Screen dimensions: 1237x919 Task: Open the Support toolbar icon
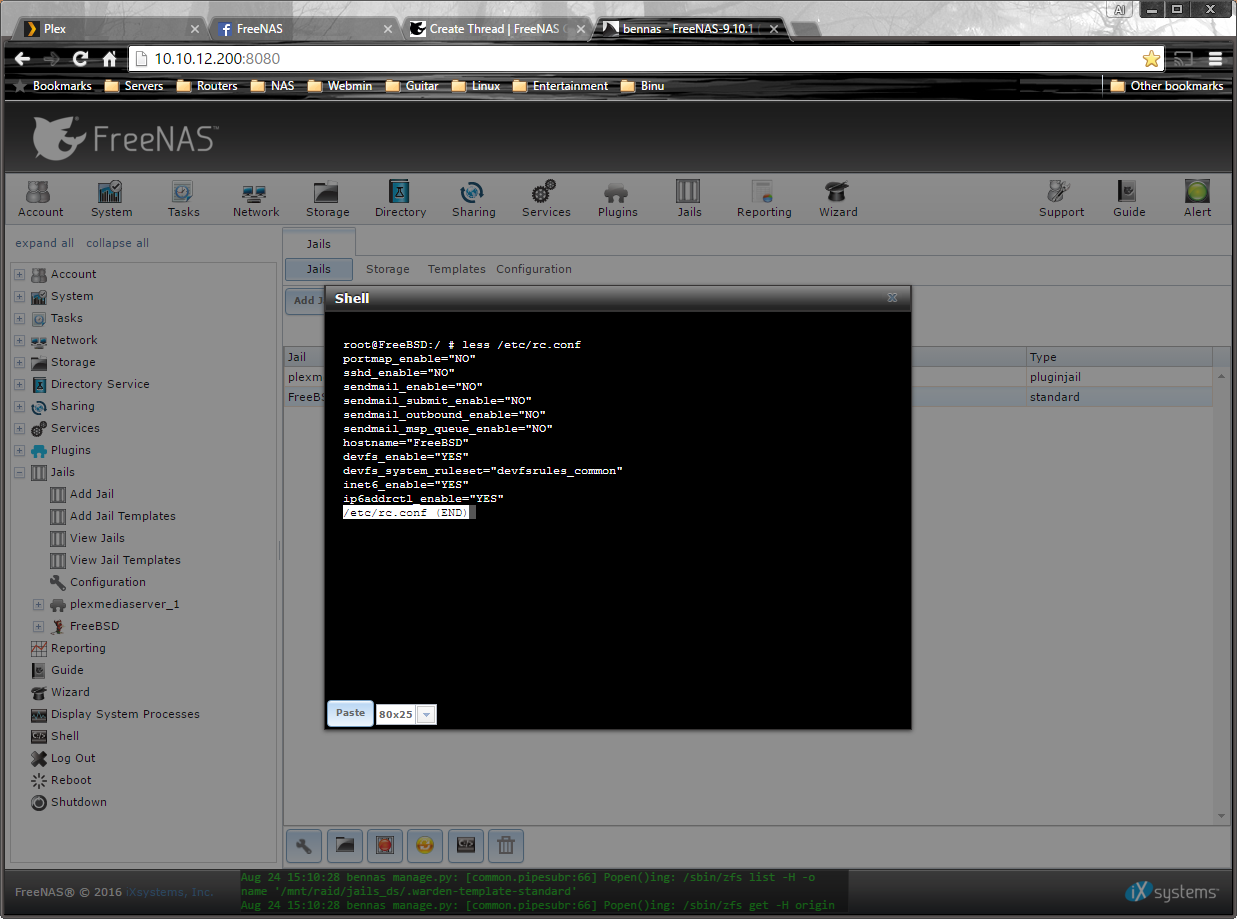tap(1061, 198)
